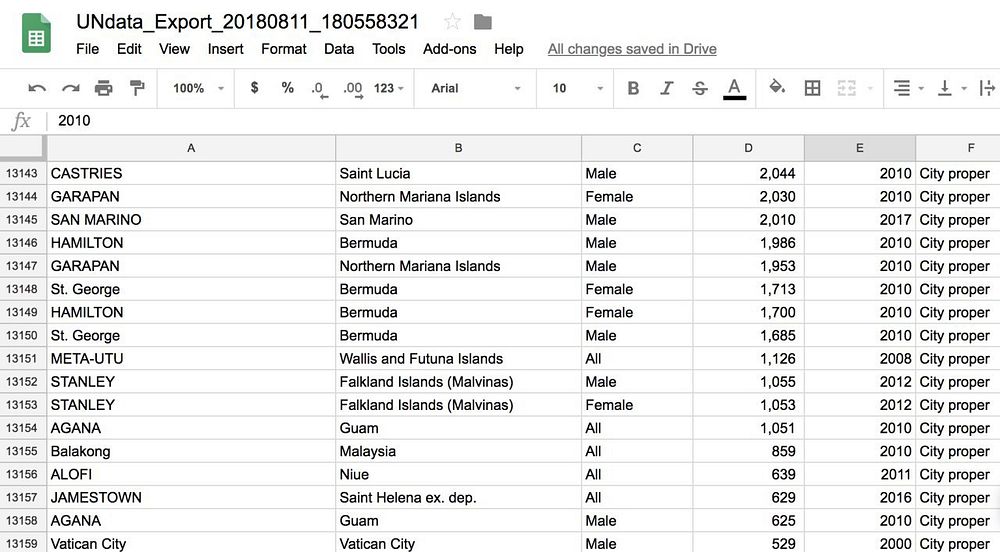The width and height of the screenshot is (1000, 552).
Task: Click the 2017 year cell
Action: [860, 220]
